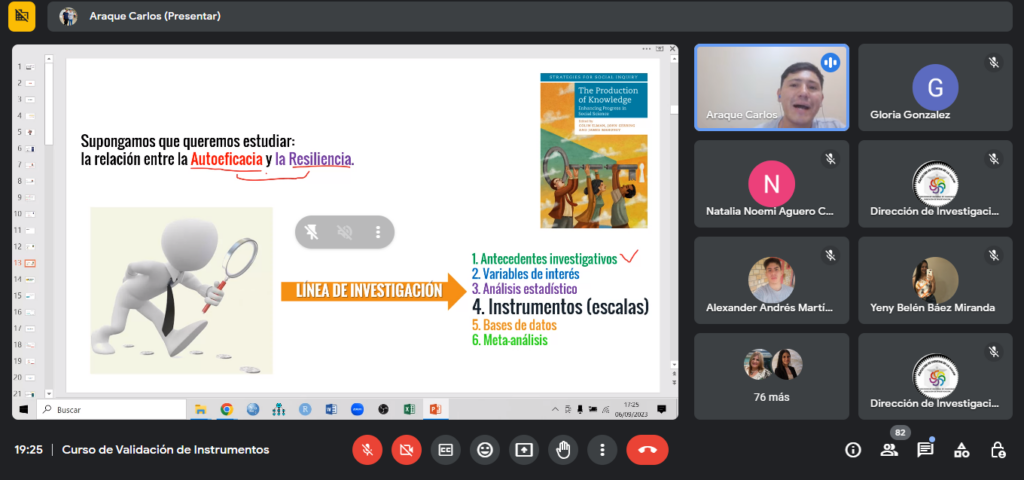Raise your hand in the meeting

tap(563, 450)
